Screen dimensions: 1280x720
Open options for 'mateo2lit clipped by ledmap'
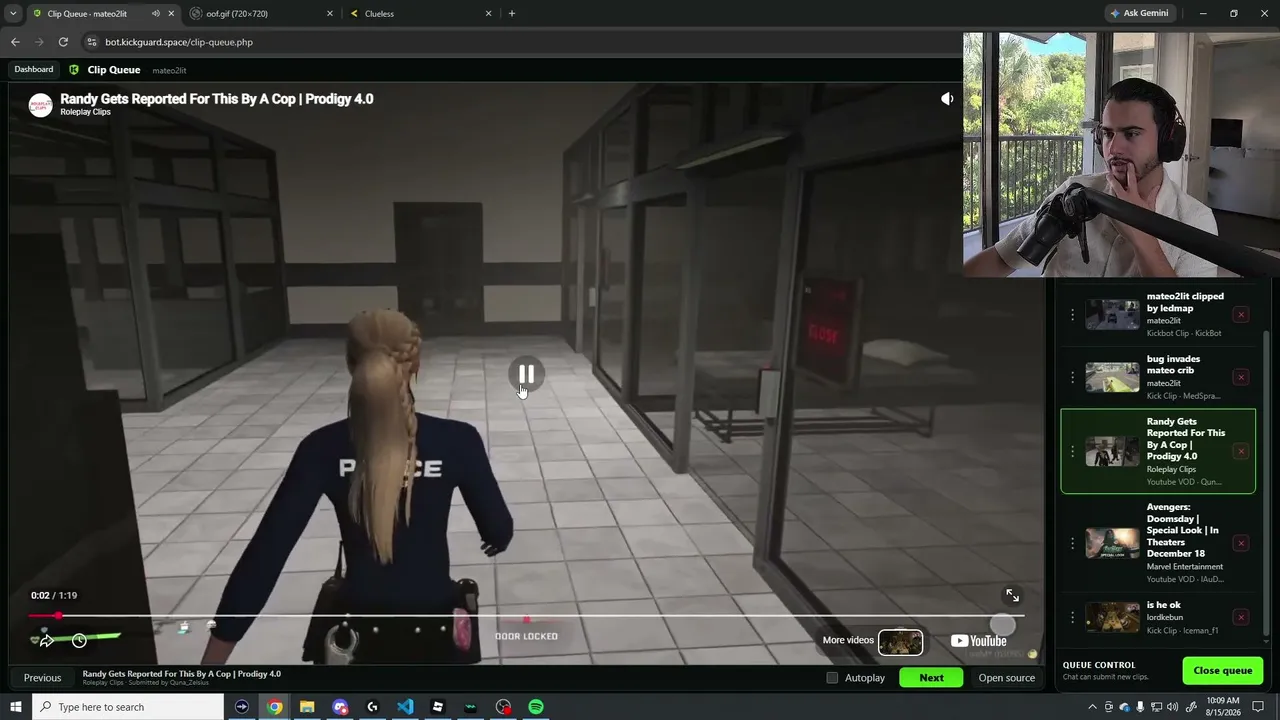point(1072,315)
